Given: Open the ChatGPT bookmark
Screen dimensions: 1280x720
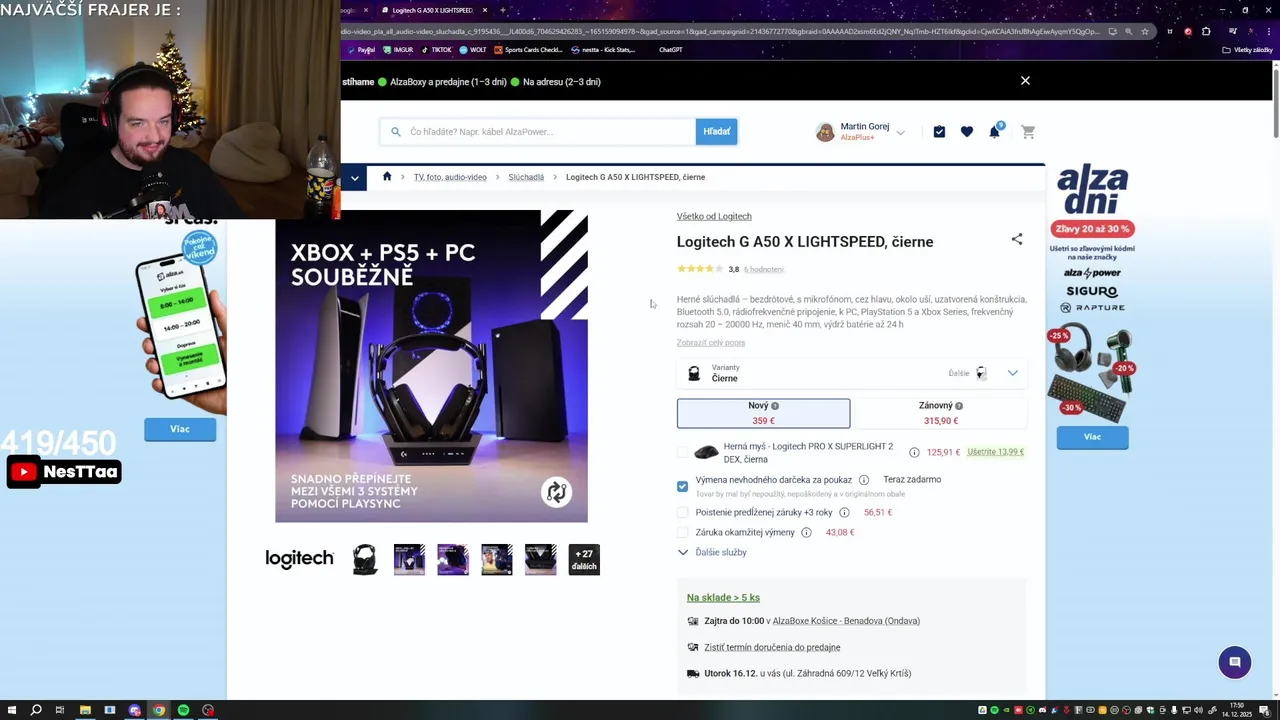Looking at the screenshot, I should 671,50.
